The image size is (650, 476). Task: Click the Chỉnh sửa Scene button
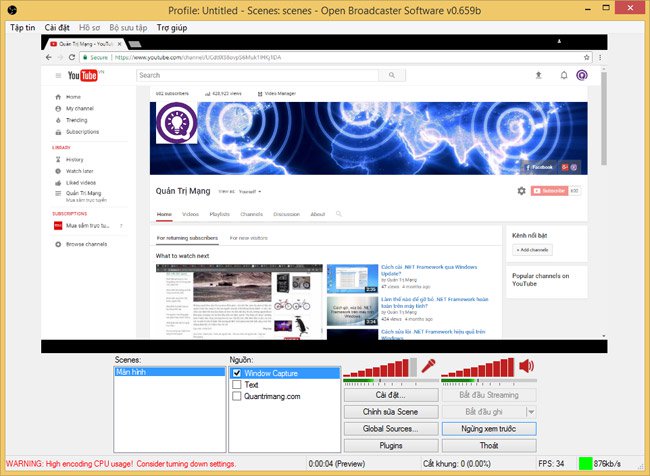tap(391, 412)
